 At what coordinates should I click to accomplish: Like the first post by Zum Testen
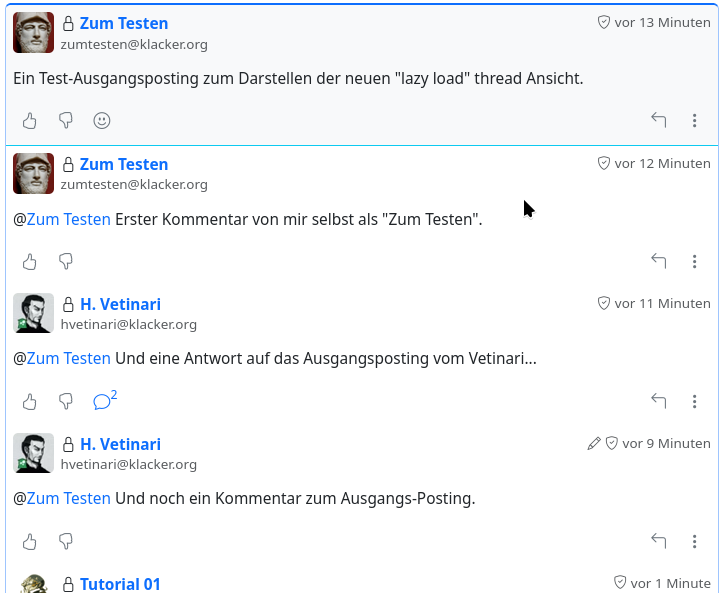30,121
